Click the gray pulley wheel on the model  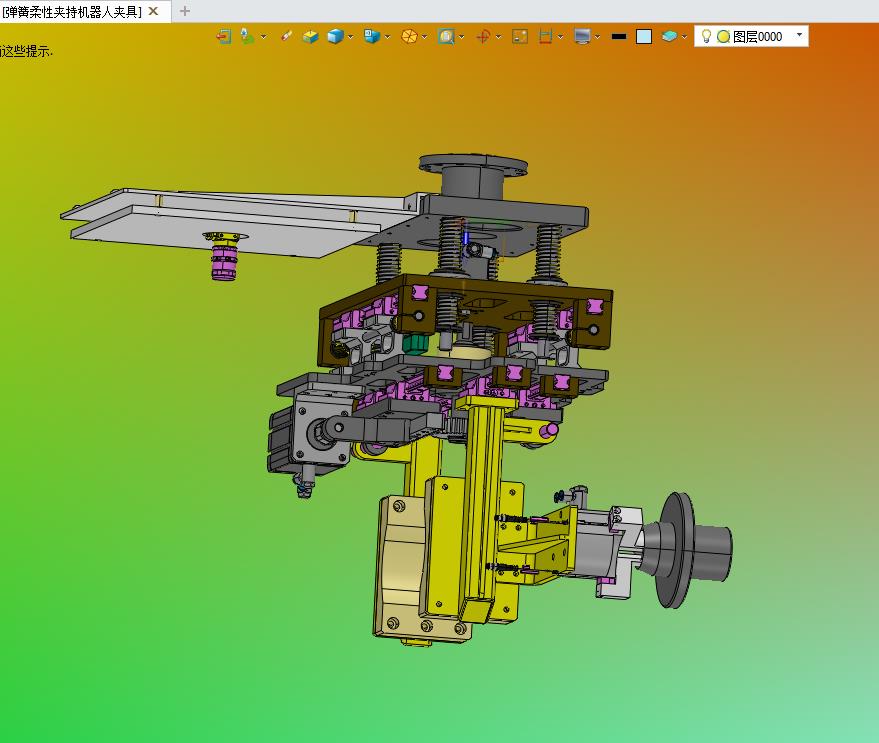(x=677, y=550)
